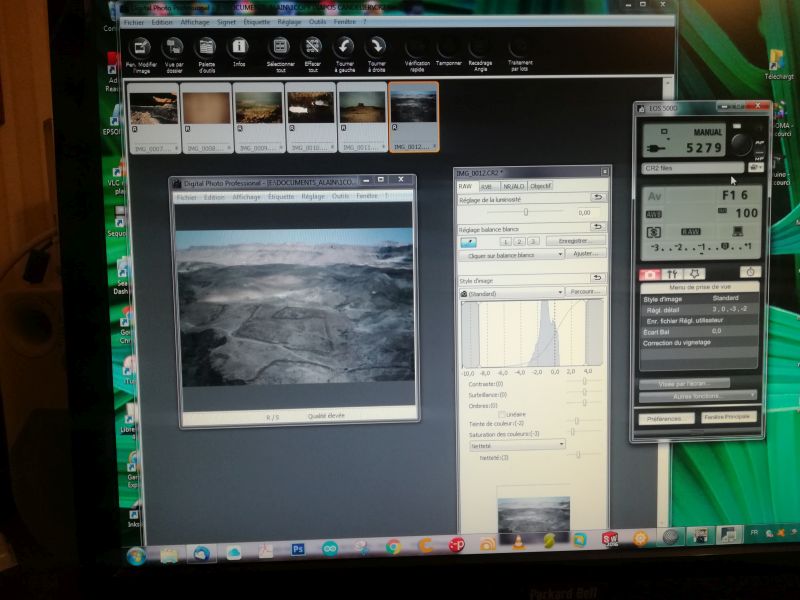Pick the white balance eyedropper tool

pos(468,241)
